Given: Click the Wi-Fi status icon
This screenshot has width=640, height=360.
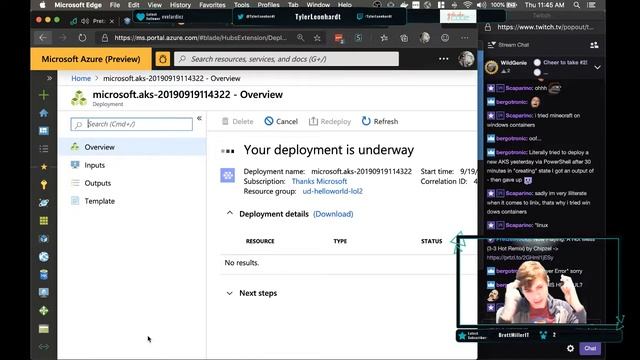Looking at the screenshot, I should 467,5.
